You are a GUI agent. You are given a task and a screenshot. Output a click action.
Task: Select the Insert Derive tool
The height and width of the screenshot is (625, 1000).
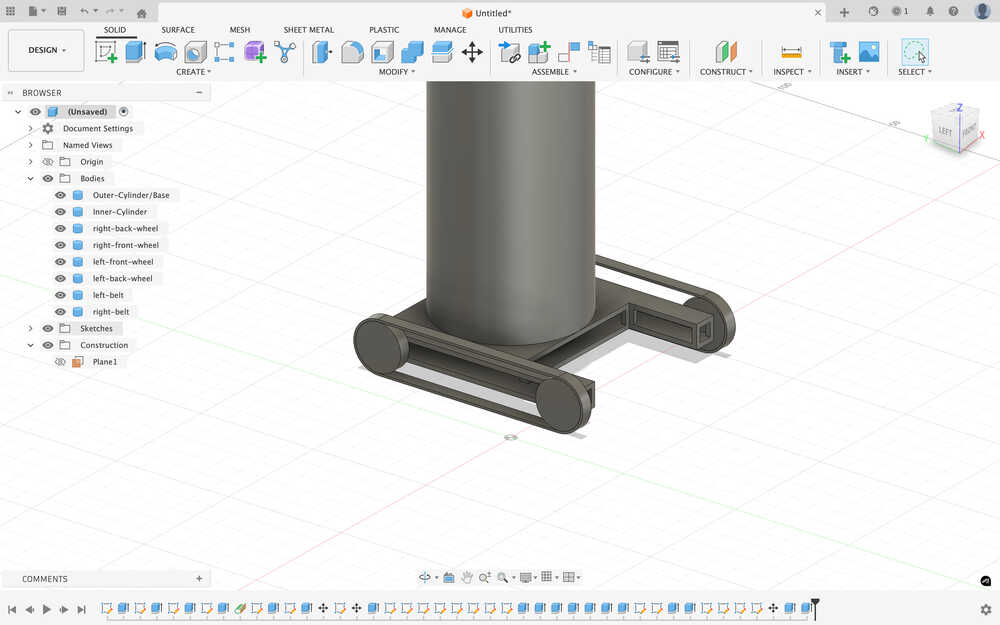click(x=840, y=52)
